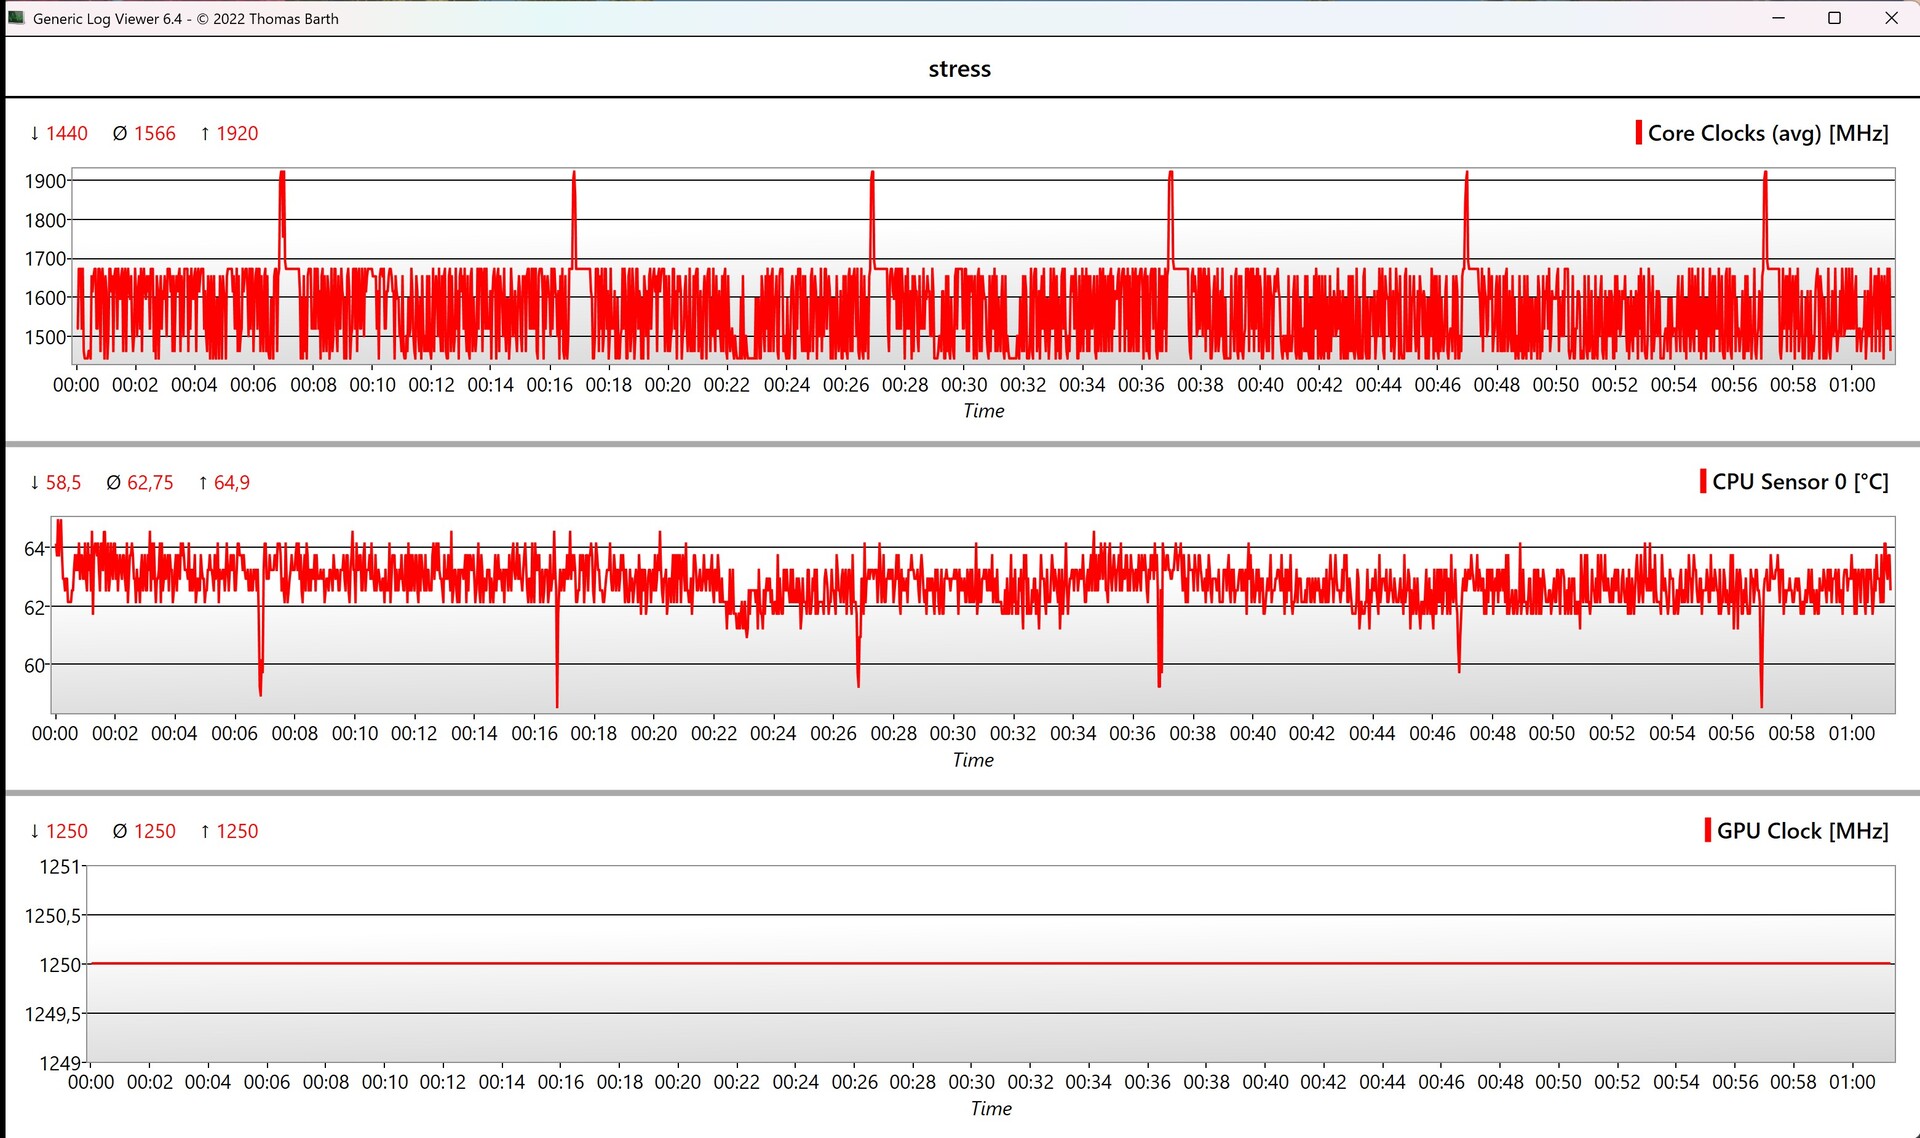Click the first 1920 MHz spike in Core Clocks
The image size is (1920, 1138).
point(282,176)
